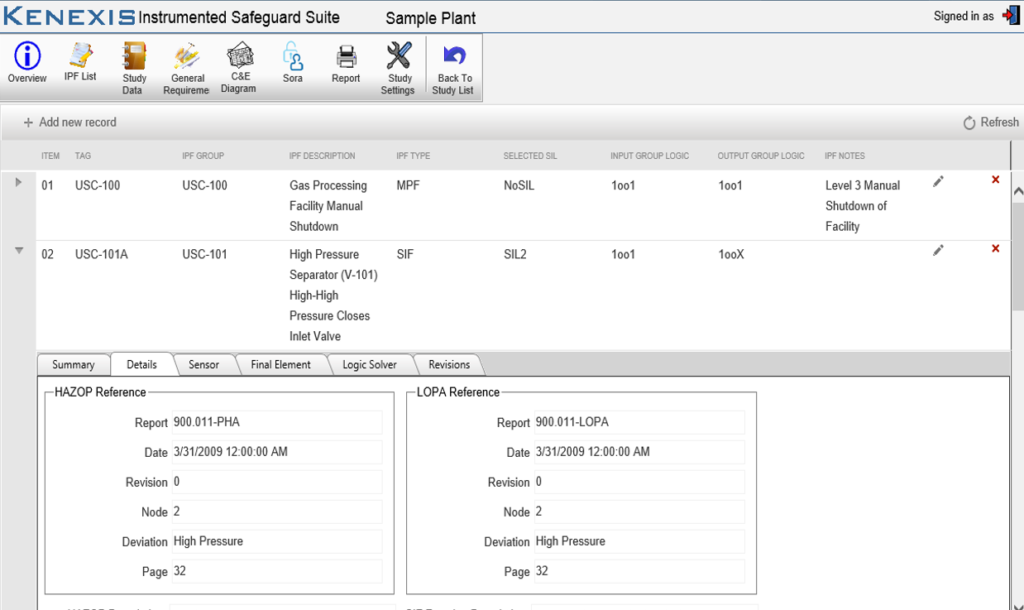The image size is (1024, 610).
Task: Click the sign out icon
Action: [x=1009, y=16]
